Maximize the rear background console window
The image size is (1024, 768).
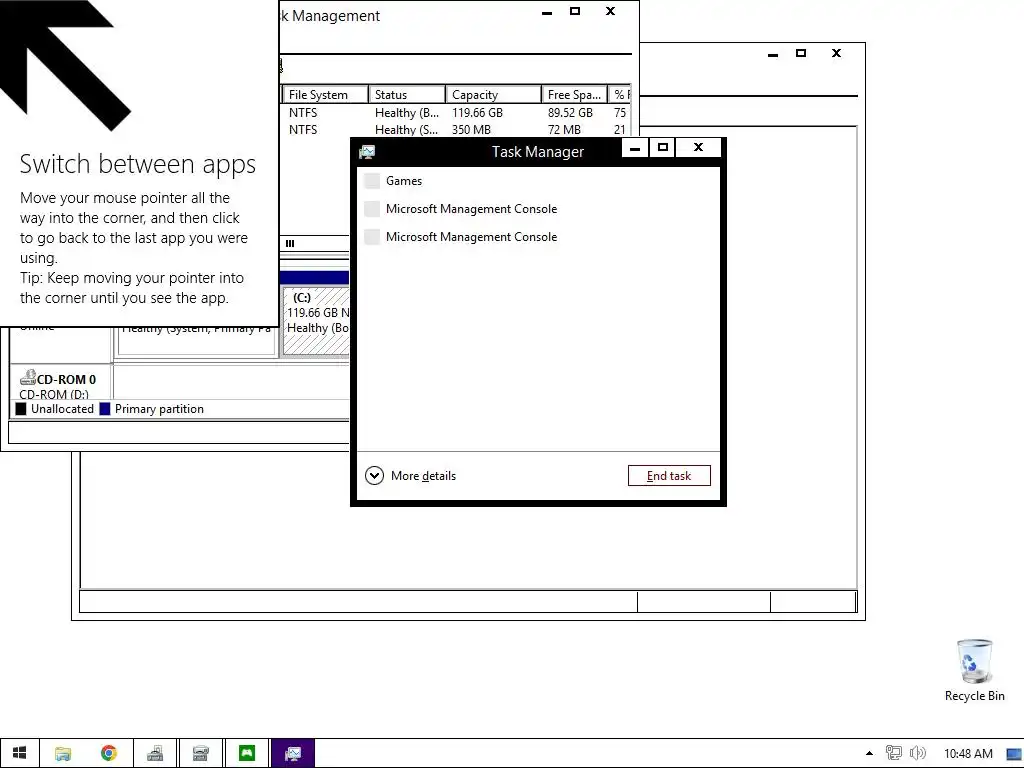tap(801, 54)
